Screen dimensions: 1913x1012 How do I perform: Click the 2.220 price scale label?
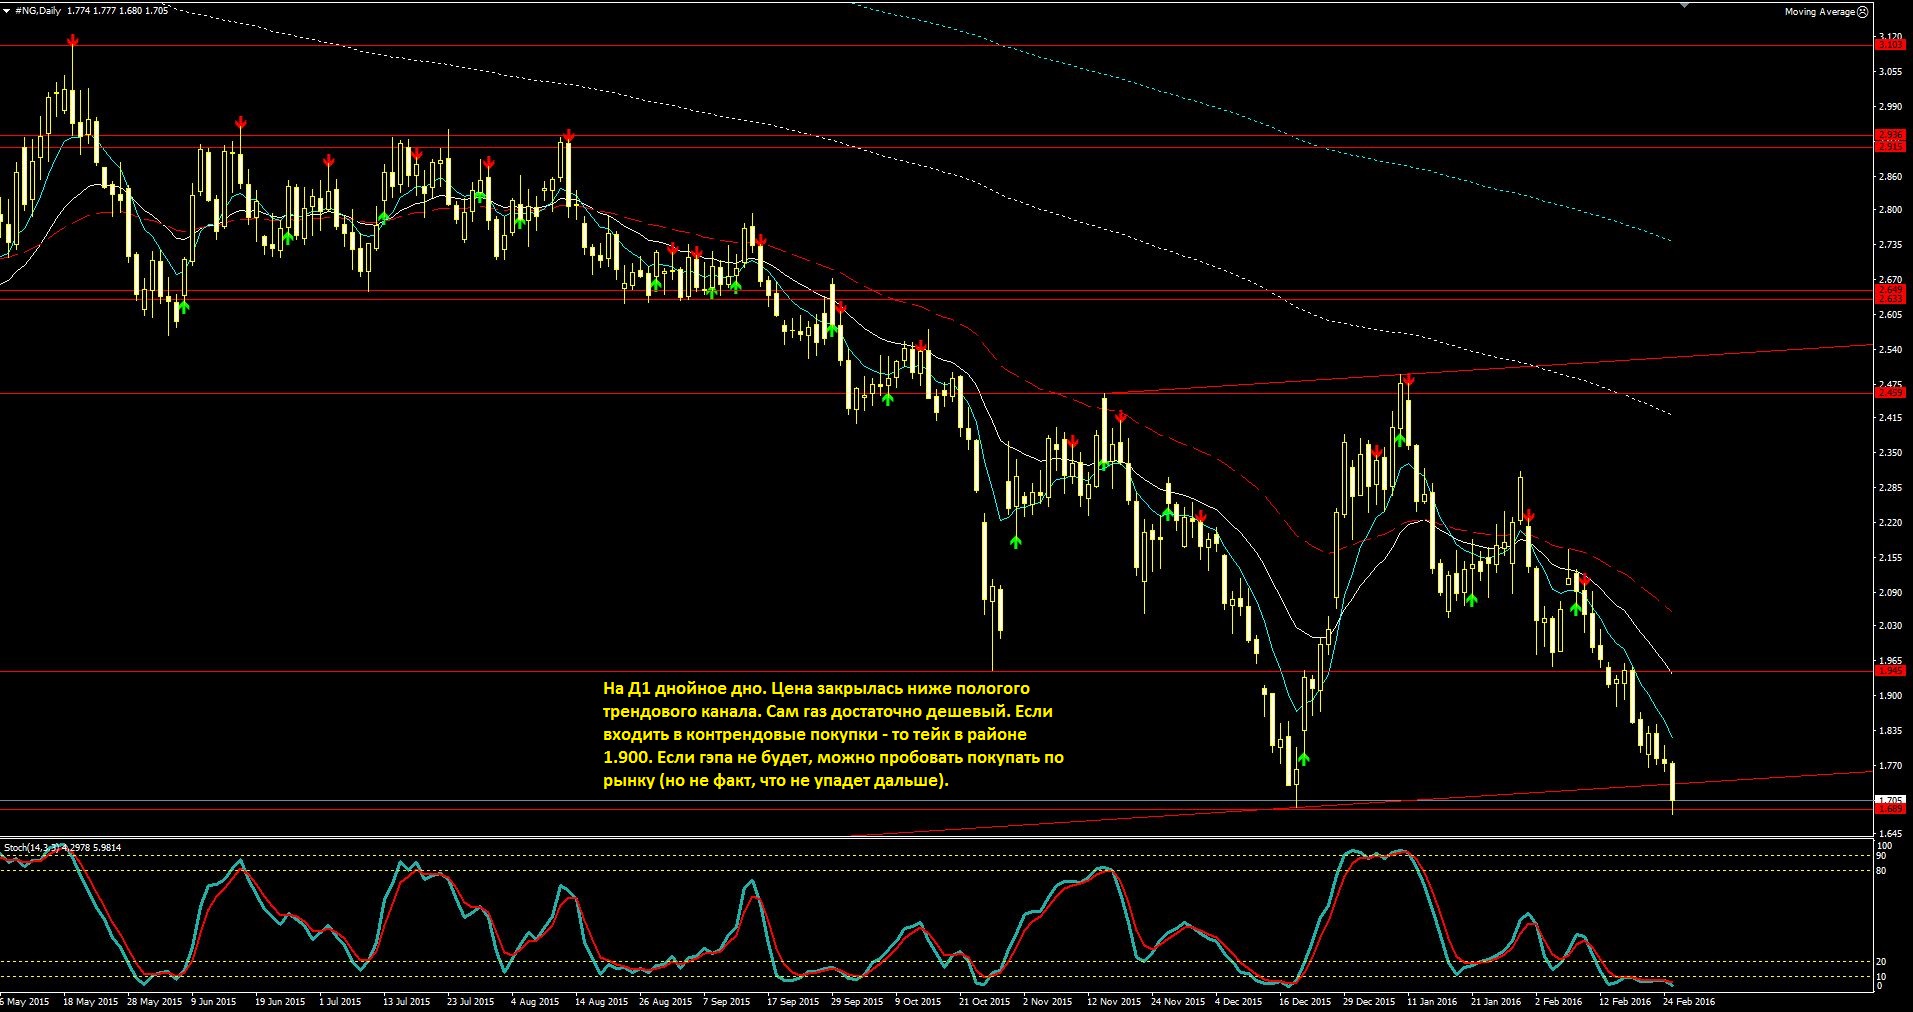1889,523
